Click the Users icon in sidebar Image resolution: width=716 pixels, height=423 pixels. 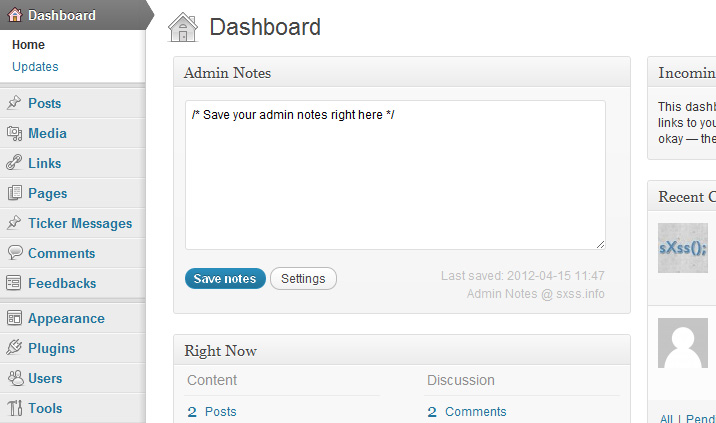click(15, 378)
